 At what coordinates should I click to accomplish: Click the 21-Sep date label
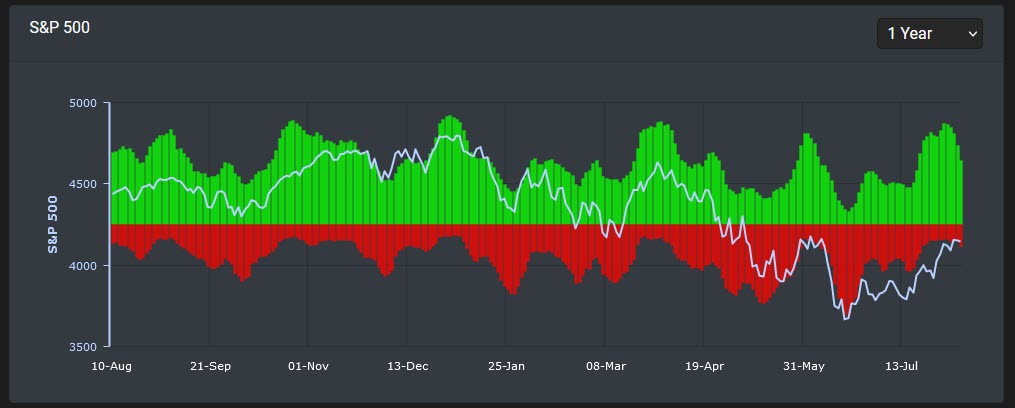(210, 367)
